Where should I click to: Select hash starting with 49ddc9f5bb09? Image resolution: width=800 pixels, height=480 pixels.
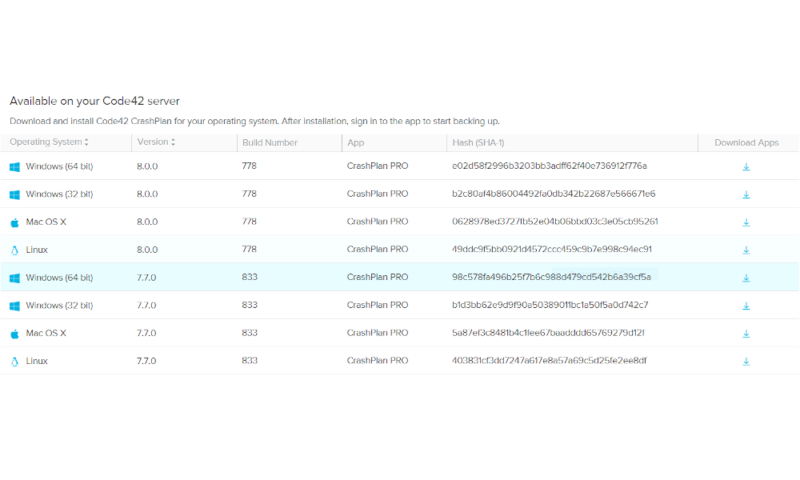tap(552, 249)
